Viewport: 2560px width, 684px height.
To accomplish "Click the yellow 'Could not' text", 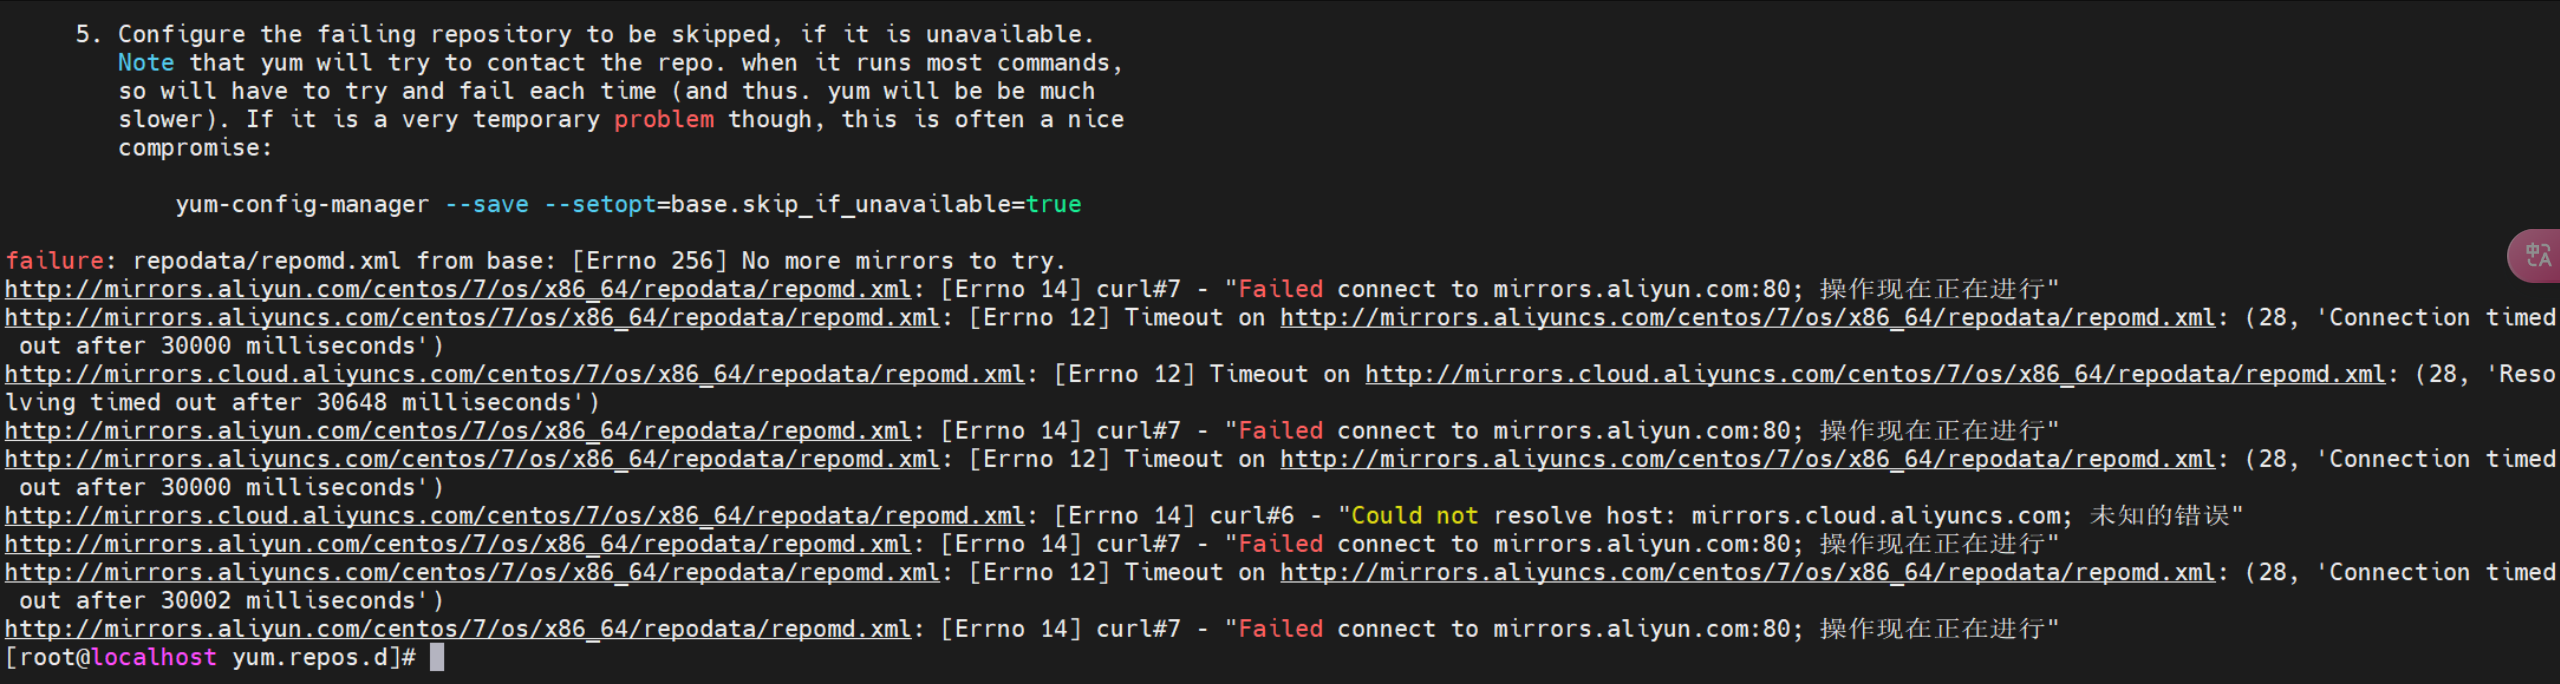I will 1415,516.
